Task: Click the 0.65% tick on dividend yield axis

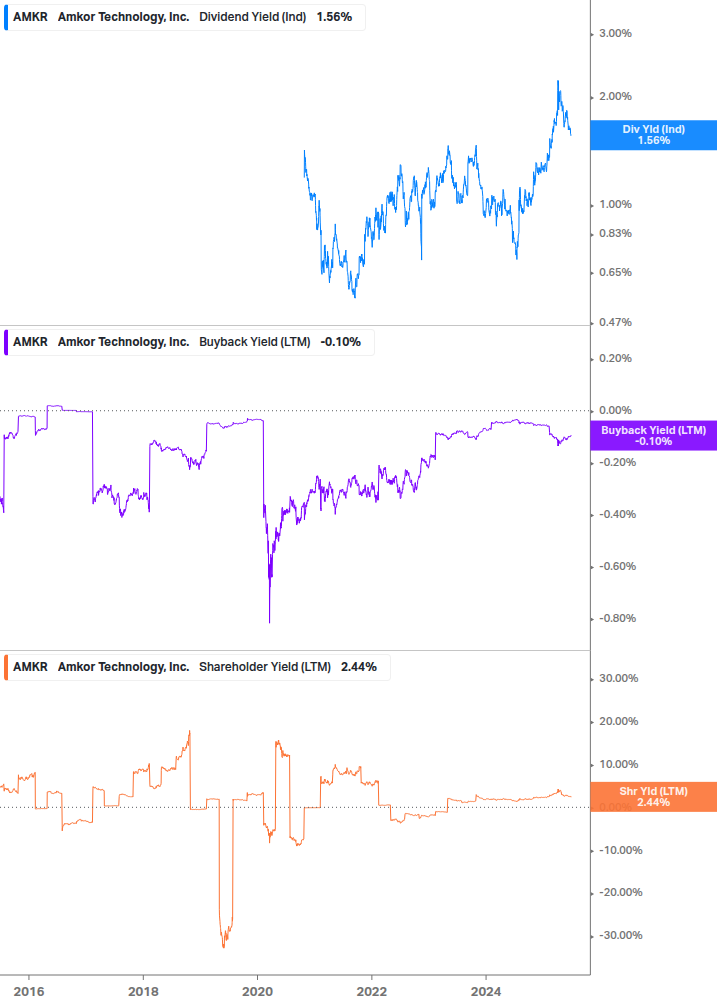Action: 615,272
